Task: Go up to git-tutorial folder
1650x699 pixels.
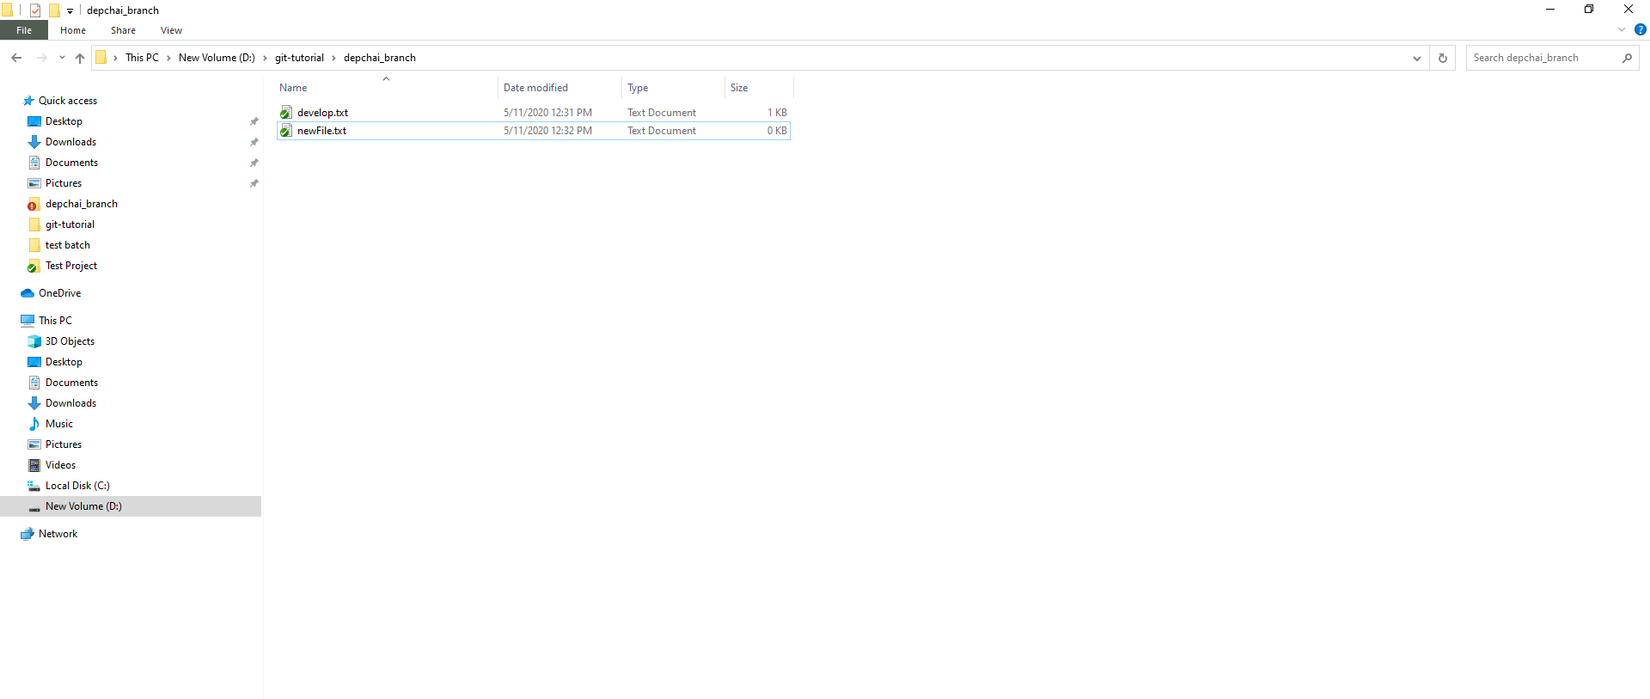Action: point(80,58)
